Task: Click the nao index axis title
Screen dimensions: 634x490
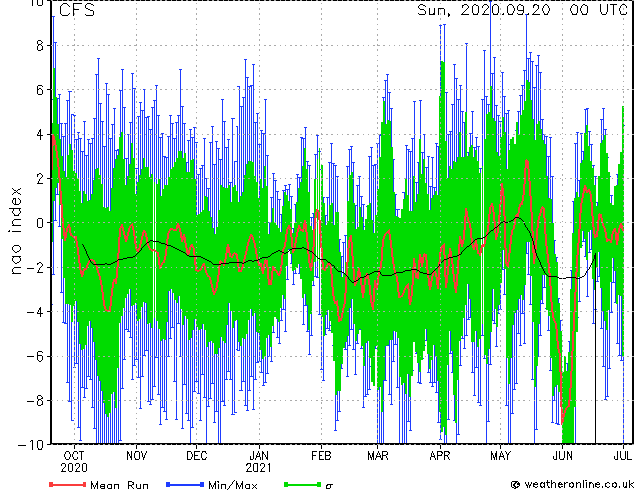Action: (x=15, y=231)
